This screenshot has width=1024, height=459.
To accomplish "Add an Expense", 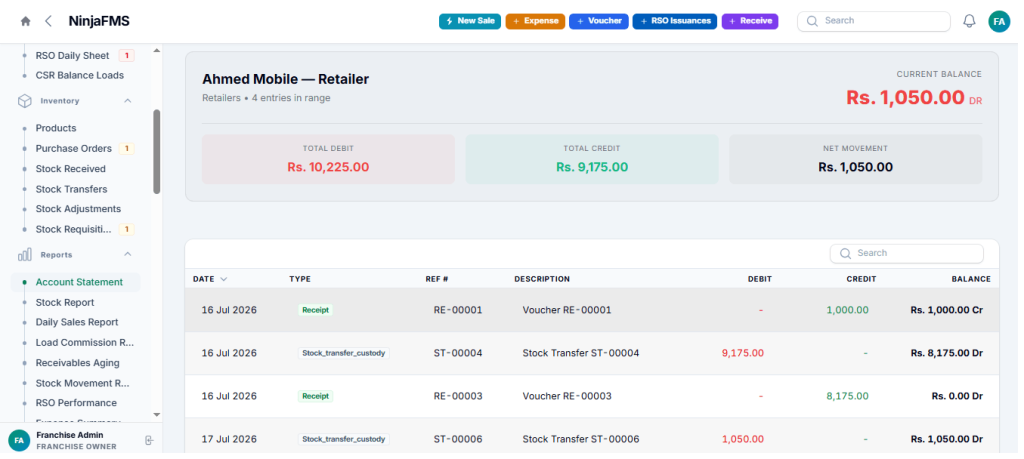I will 536,21.
